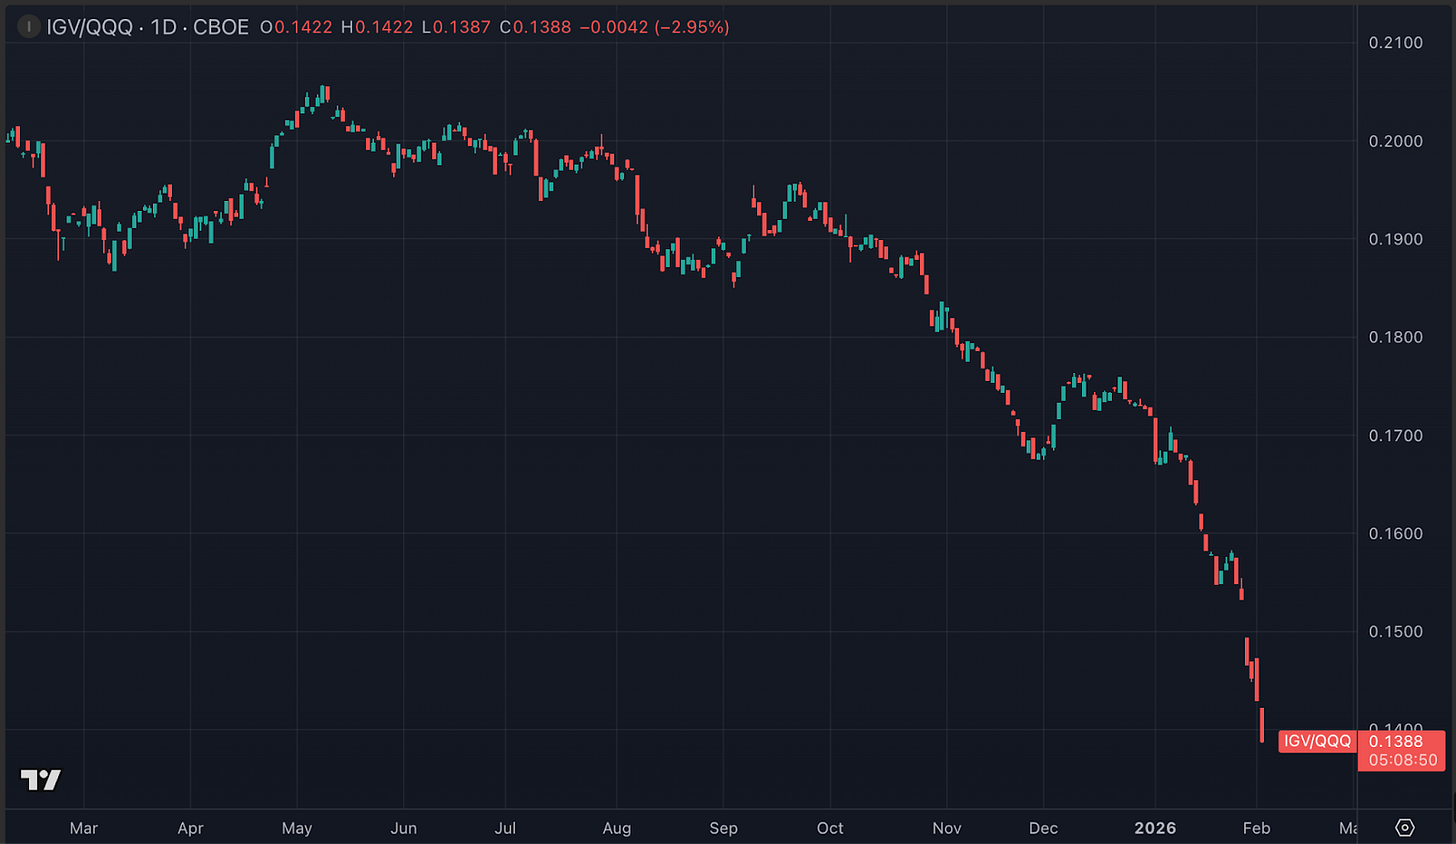Click the Nov label on time axis
1456x844 pixels.
point(947,828)
